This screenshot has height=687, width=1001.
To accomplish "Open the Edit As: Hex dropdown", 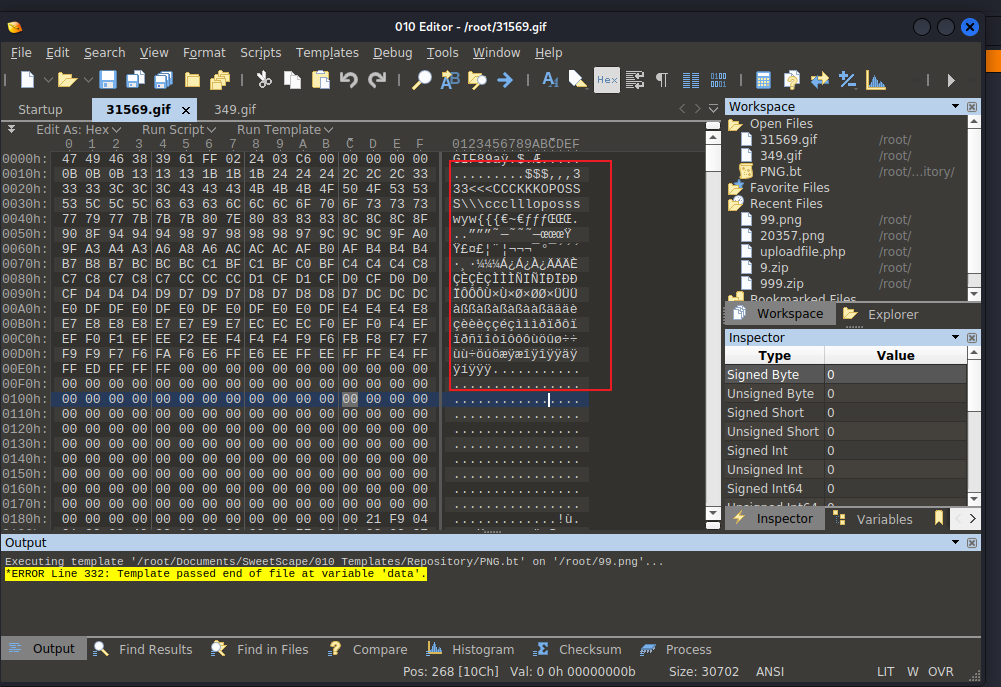I will click(x=79, y=130).
